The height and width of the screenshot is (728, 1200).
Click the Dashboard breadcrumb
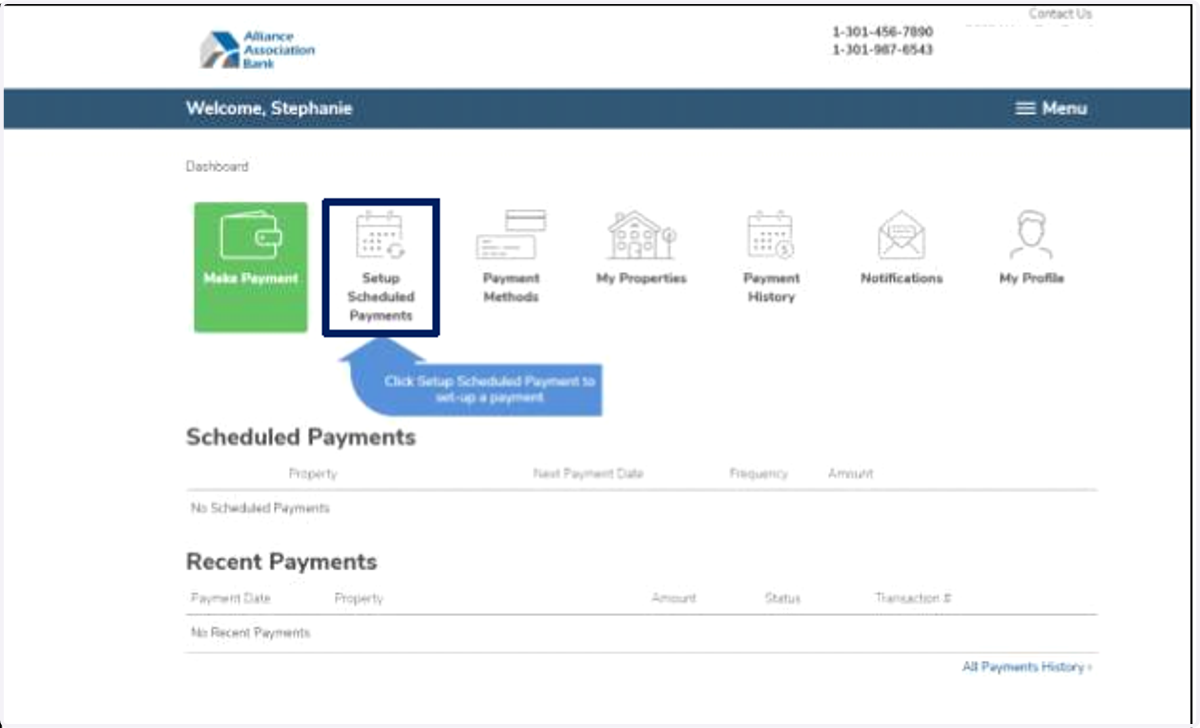pyautogui.click(x=217, y=166)
